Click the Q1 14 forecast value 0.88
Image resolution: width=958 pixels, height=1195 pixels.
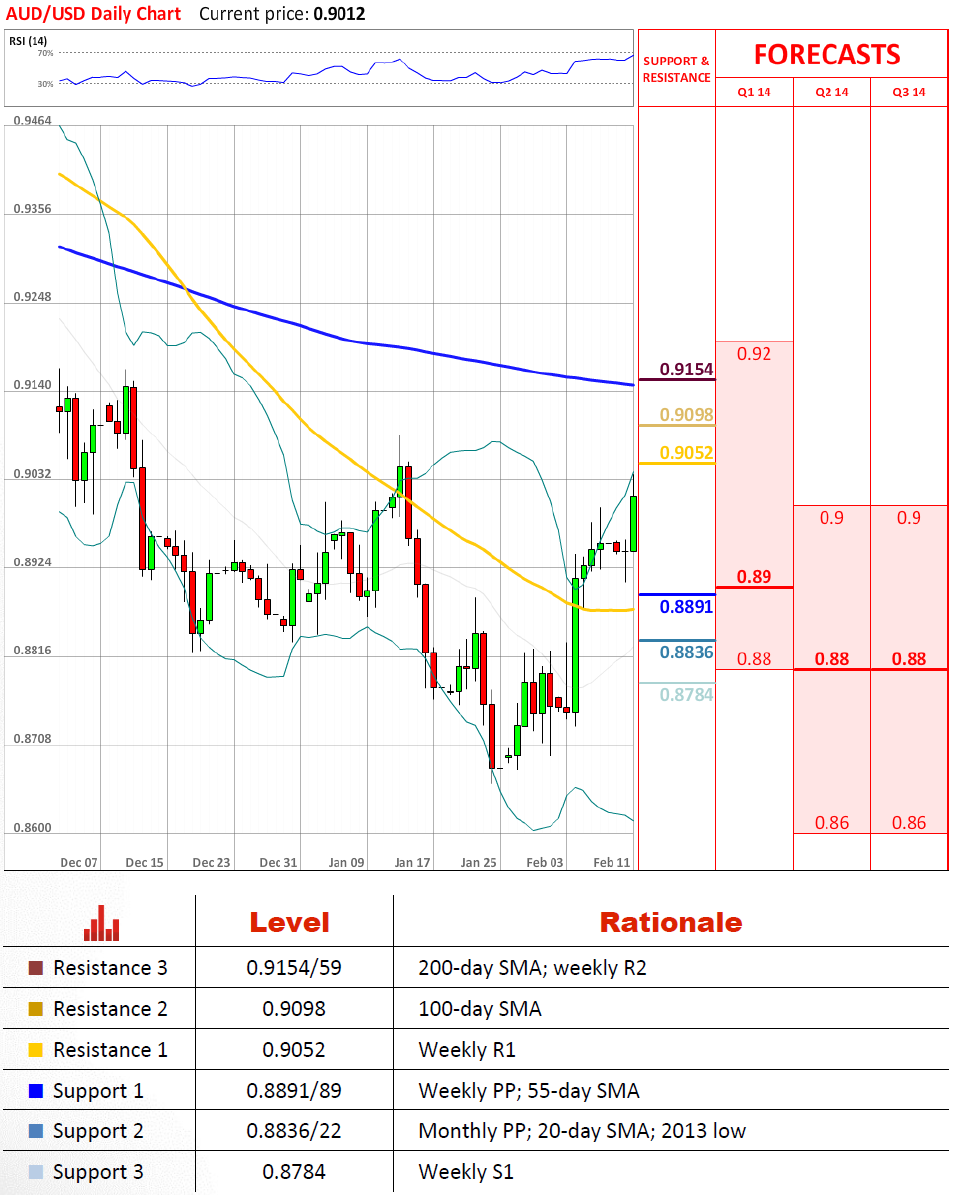(x=754, y=658)
